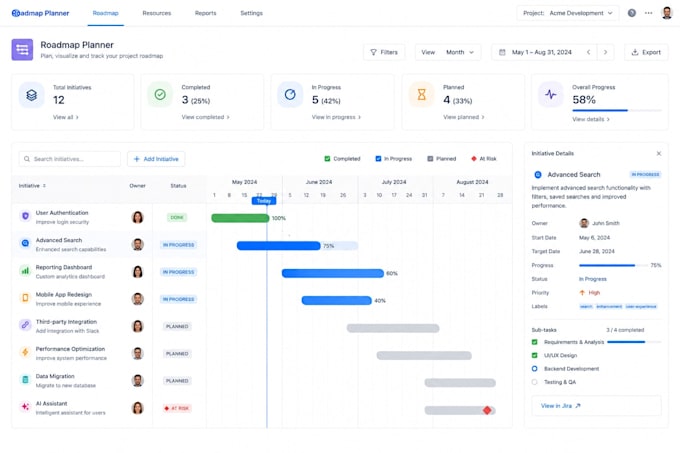Click the Performance Optimization lightning icon
680x453 pixels.
25,352
